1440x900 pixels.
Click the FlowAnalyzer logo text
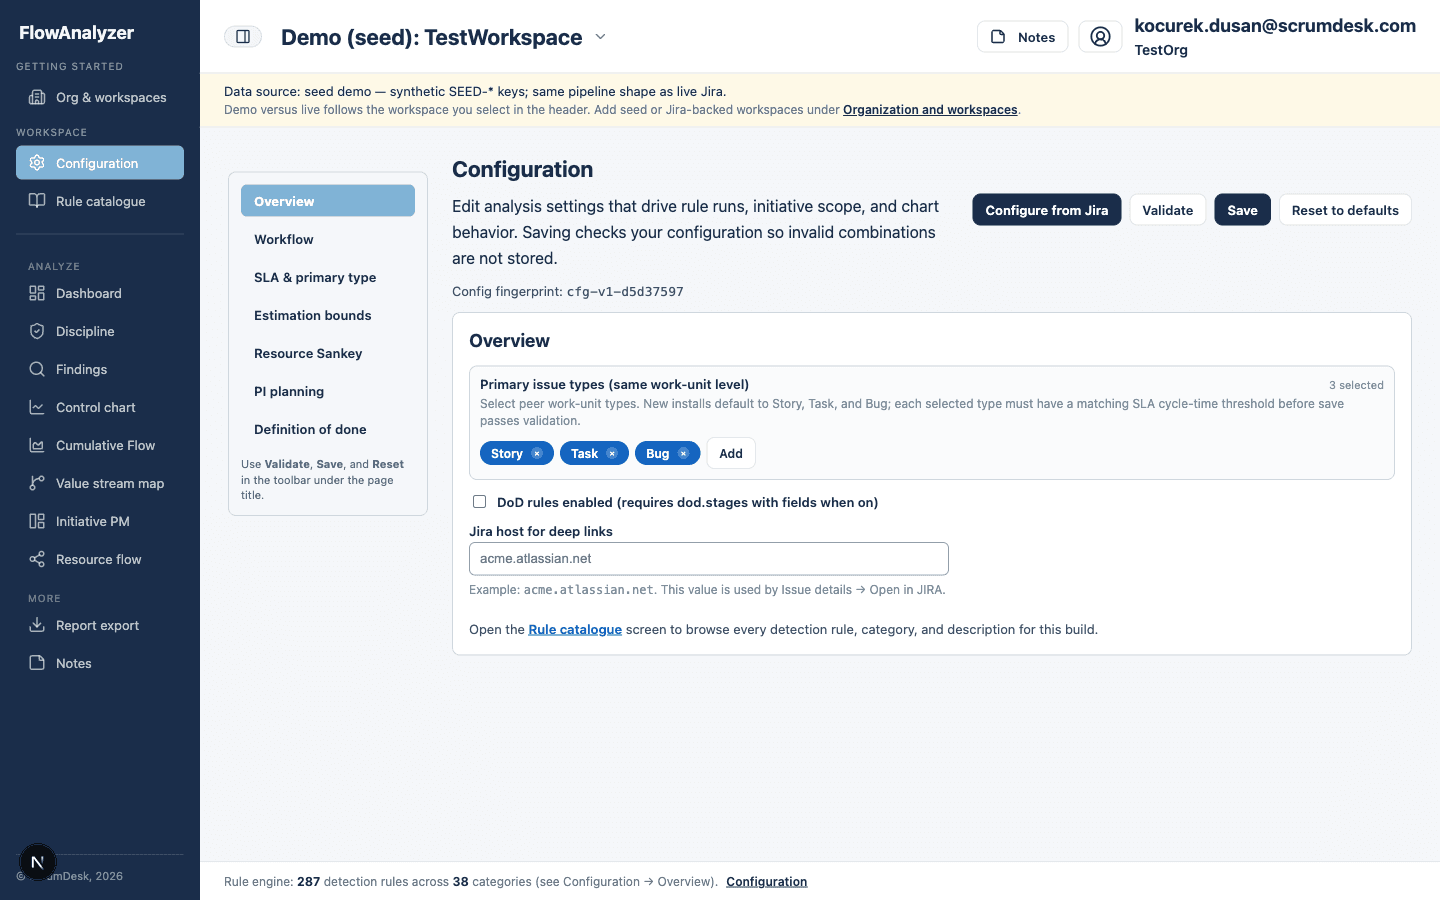click(x=77, y=33)
